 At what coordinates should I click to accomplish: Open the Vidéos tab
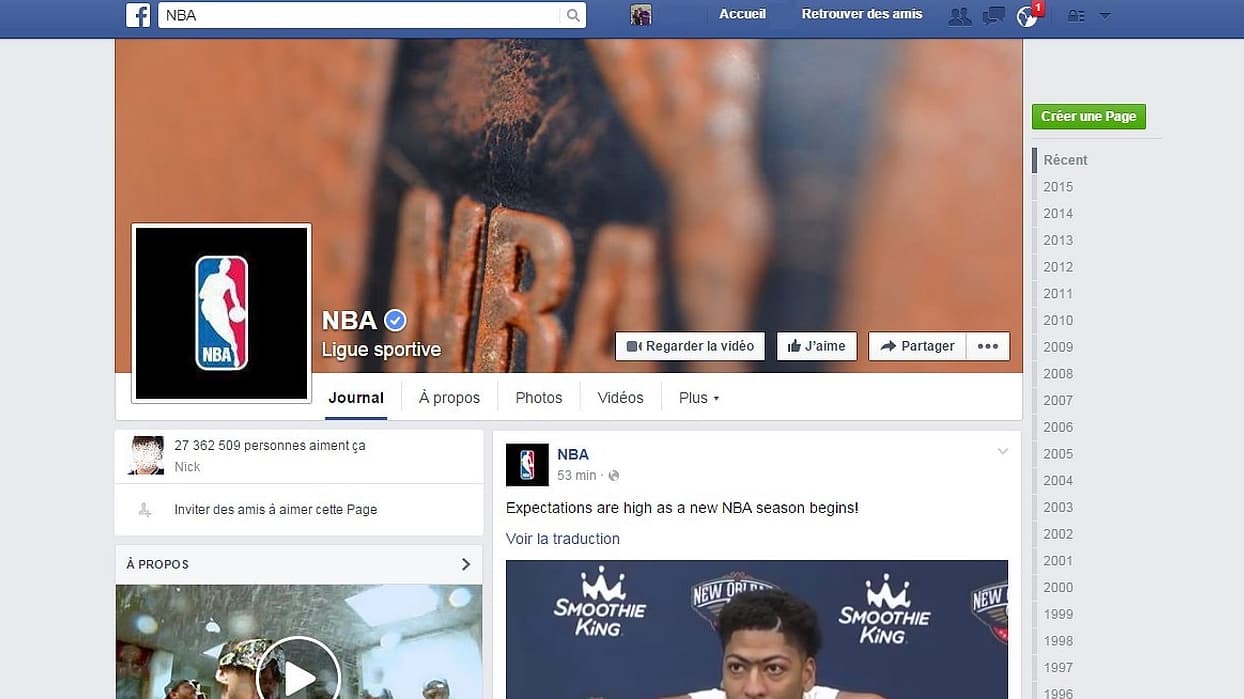point(620,397)
